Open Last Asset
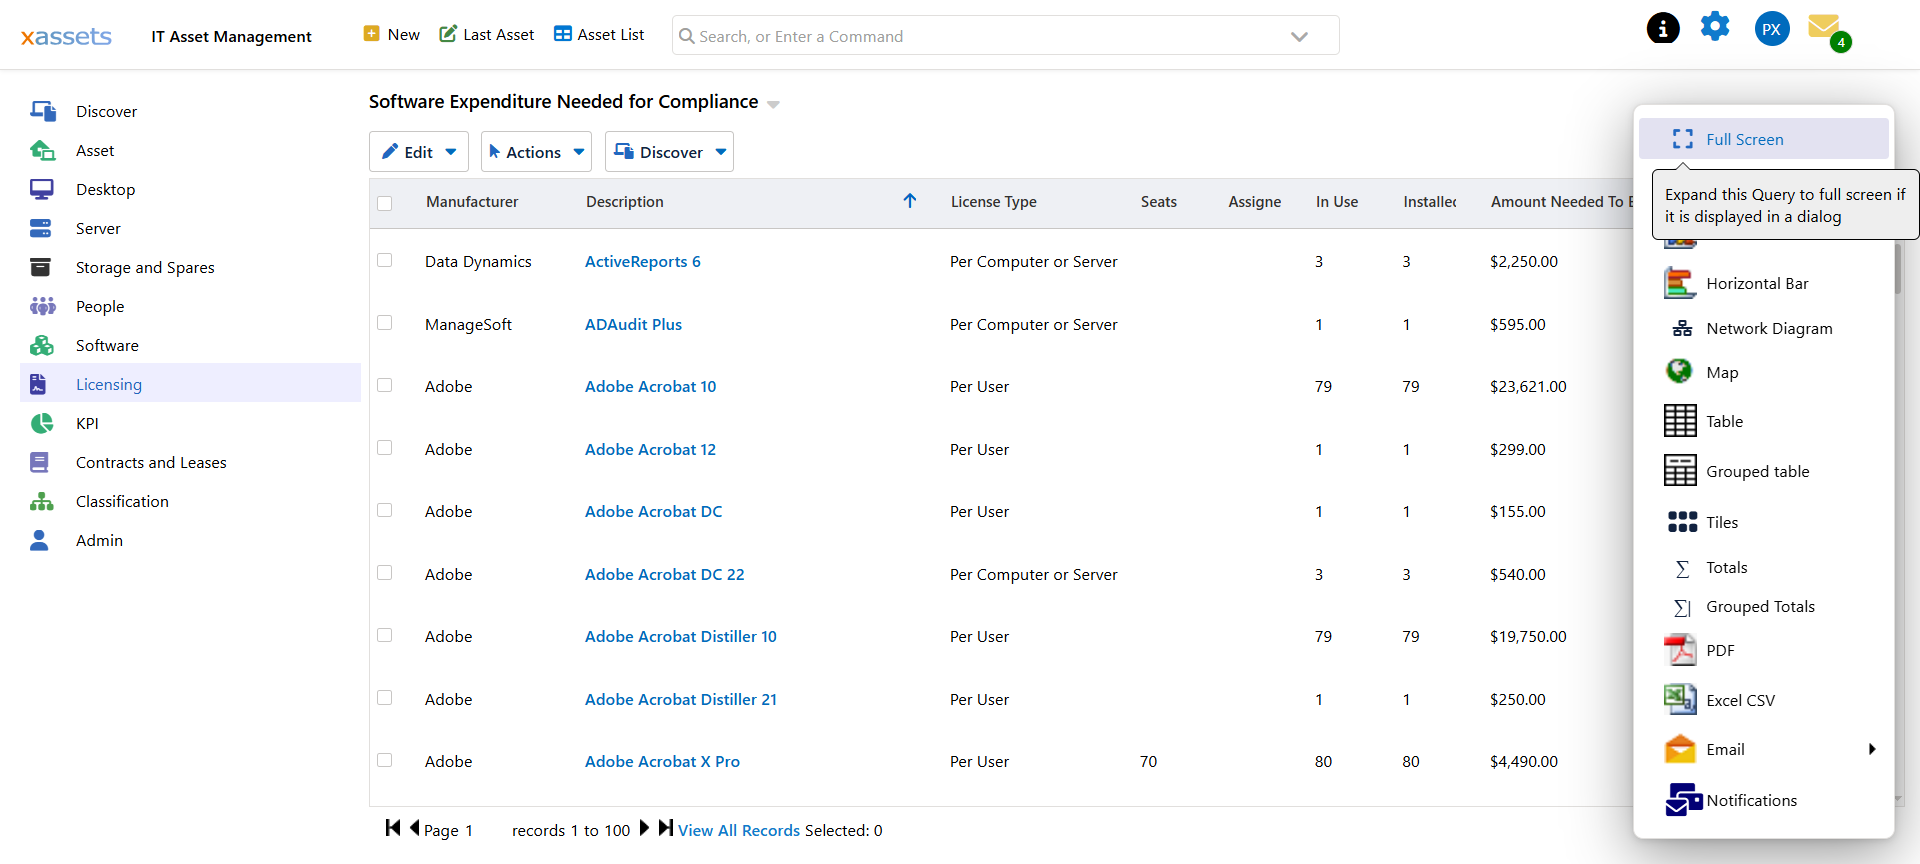Viewport: 1920px width, 864px height. 487,34
